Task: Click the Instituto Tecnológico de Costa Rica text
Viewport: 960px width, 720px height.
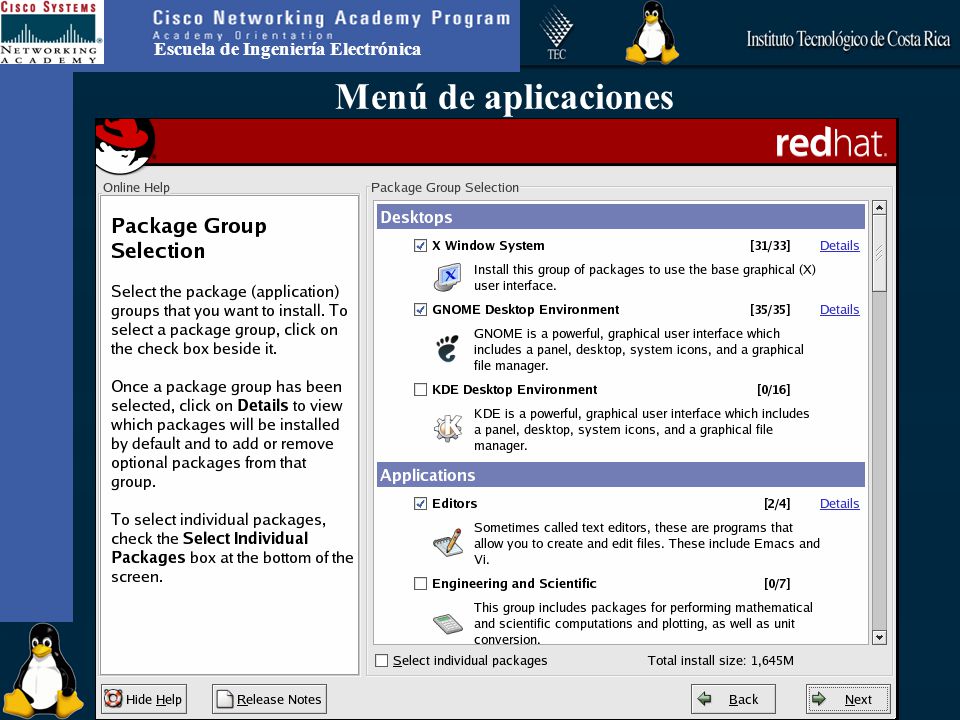Action: (848, 39)
